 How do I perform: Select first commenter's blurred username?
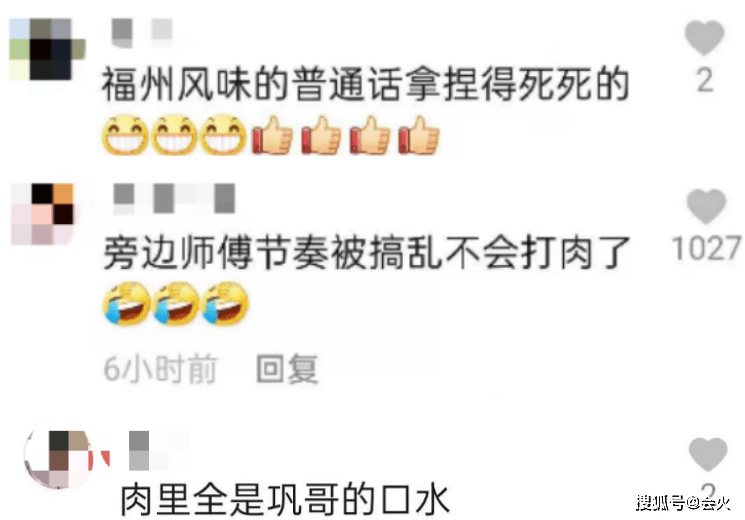coord(142,32)
